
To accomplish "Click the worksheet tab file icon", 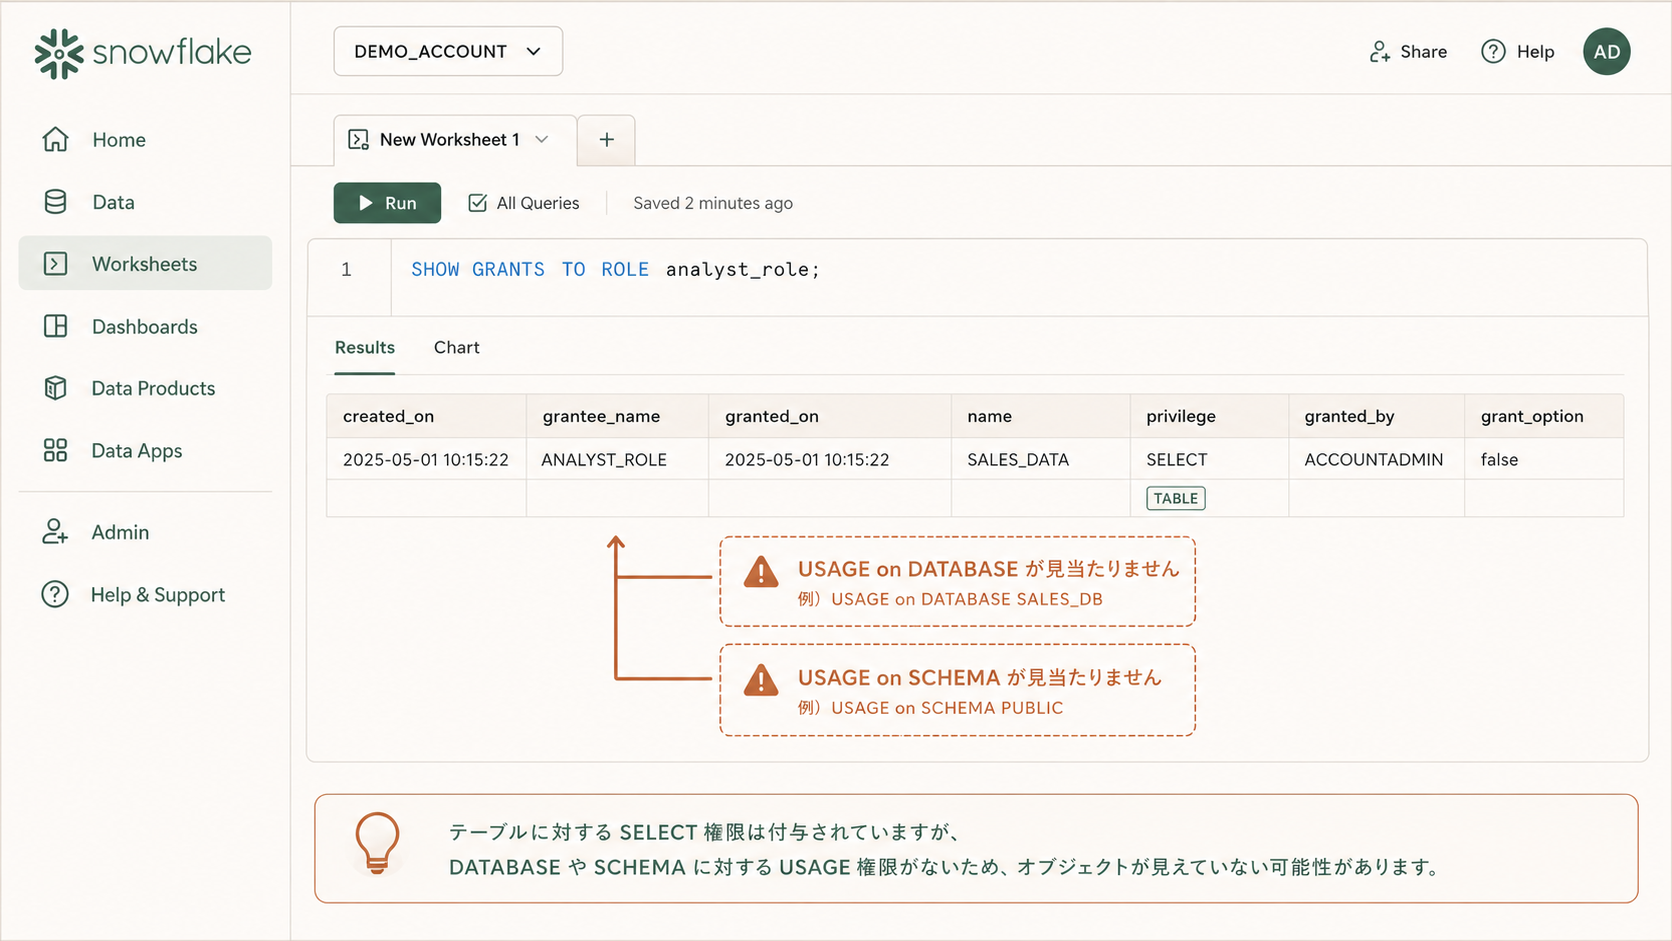I will pyautogui.click(x=358, y=140).
